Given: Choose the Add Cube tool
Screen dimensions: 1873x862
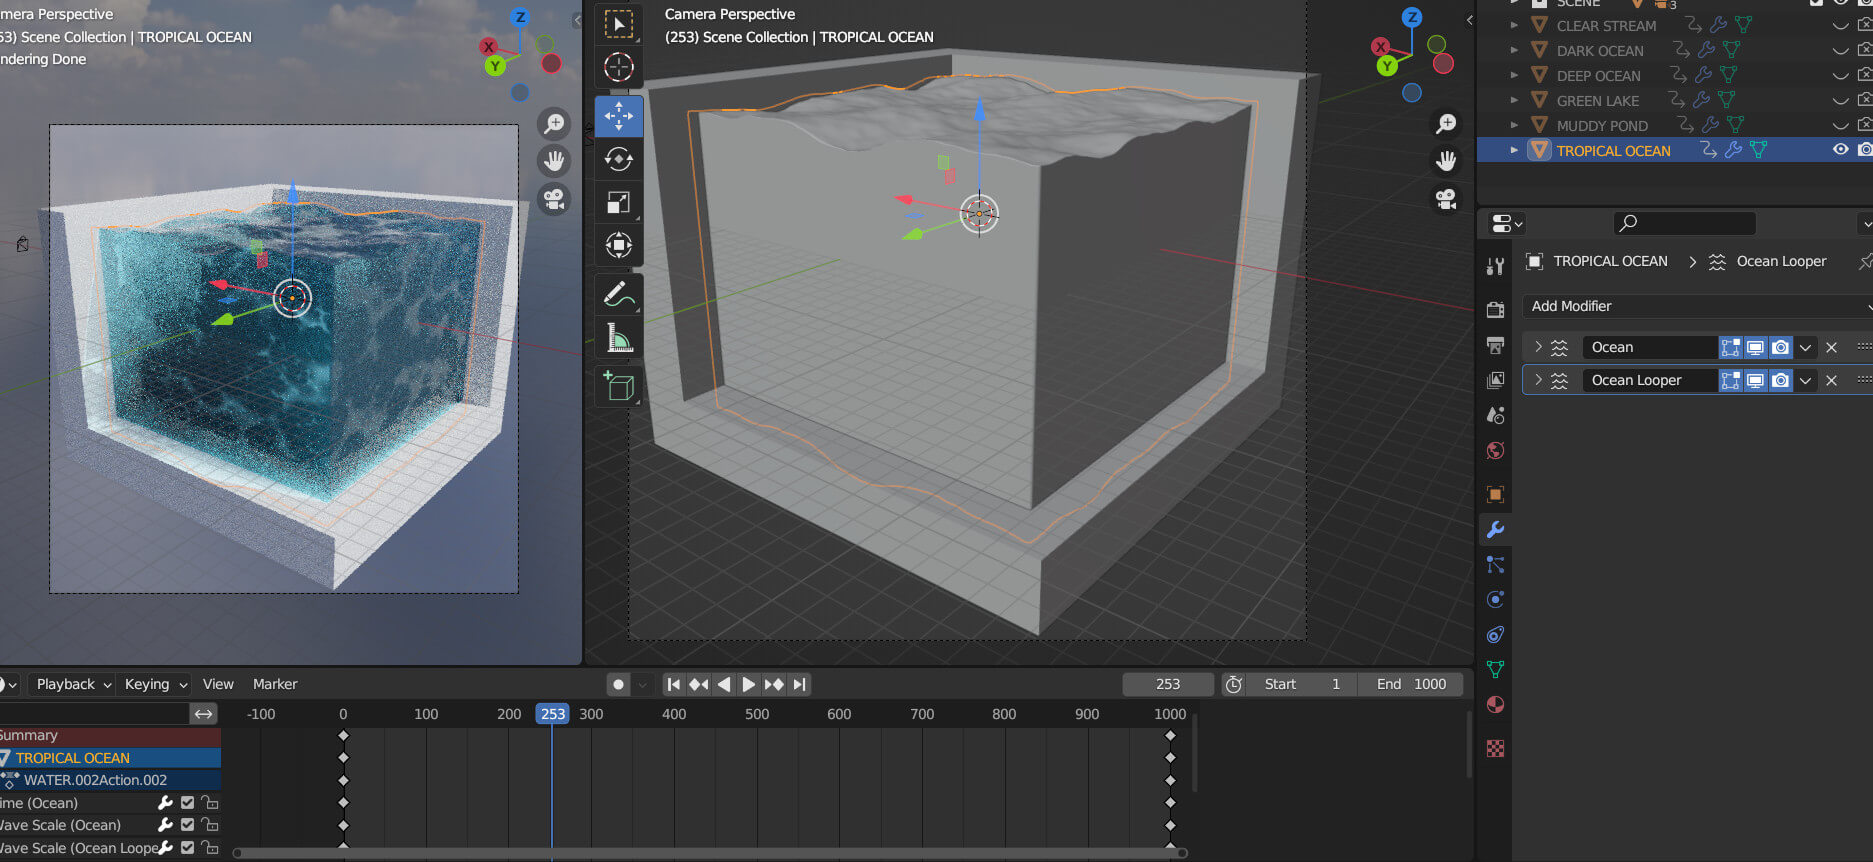Looking at the screenshot, I should click(x=618, y=386).
